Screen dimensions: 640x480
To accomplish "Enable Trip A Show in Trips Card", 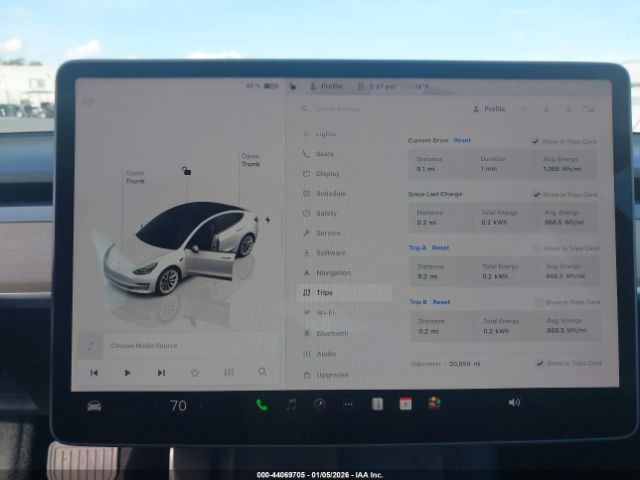I will pyautogui.click(x=538, y=248).
